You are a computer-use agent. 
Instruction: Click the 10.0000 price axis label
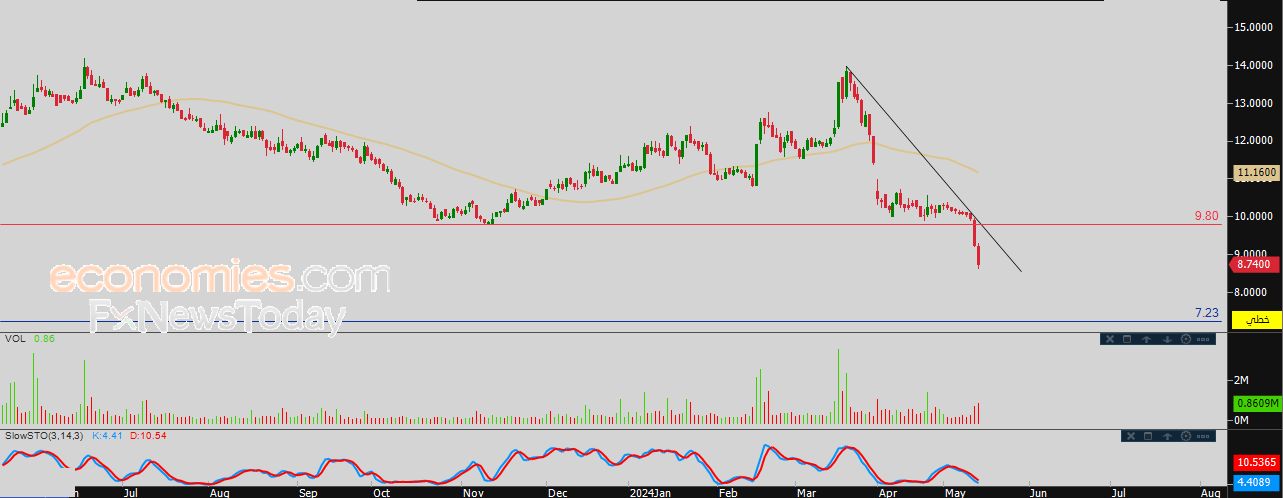[1253, 216]
